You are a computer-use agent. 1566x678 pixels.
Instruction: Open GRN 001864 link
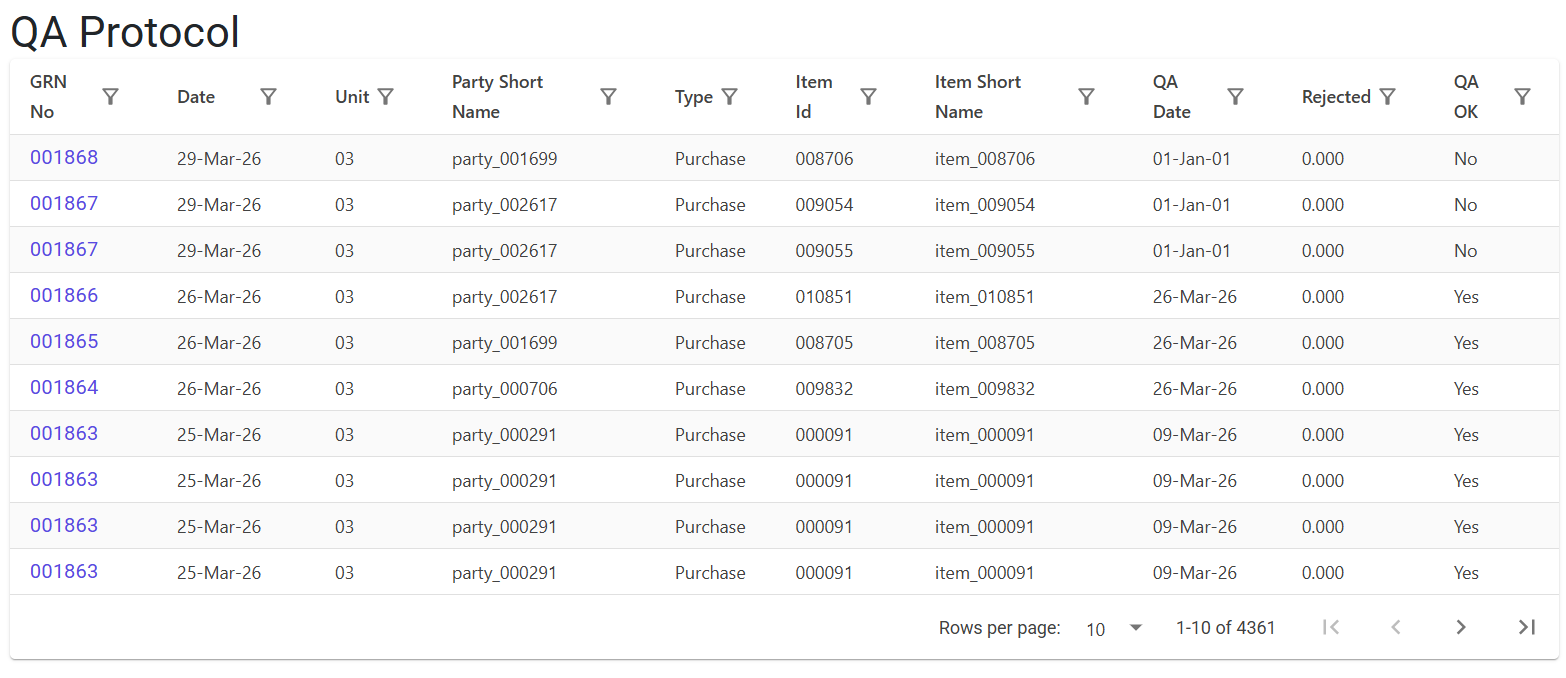(x=64, y=388)
